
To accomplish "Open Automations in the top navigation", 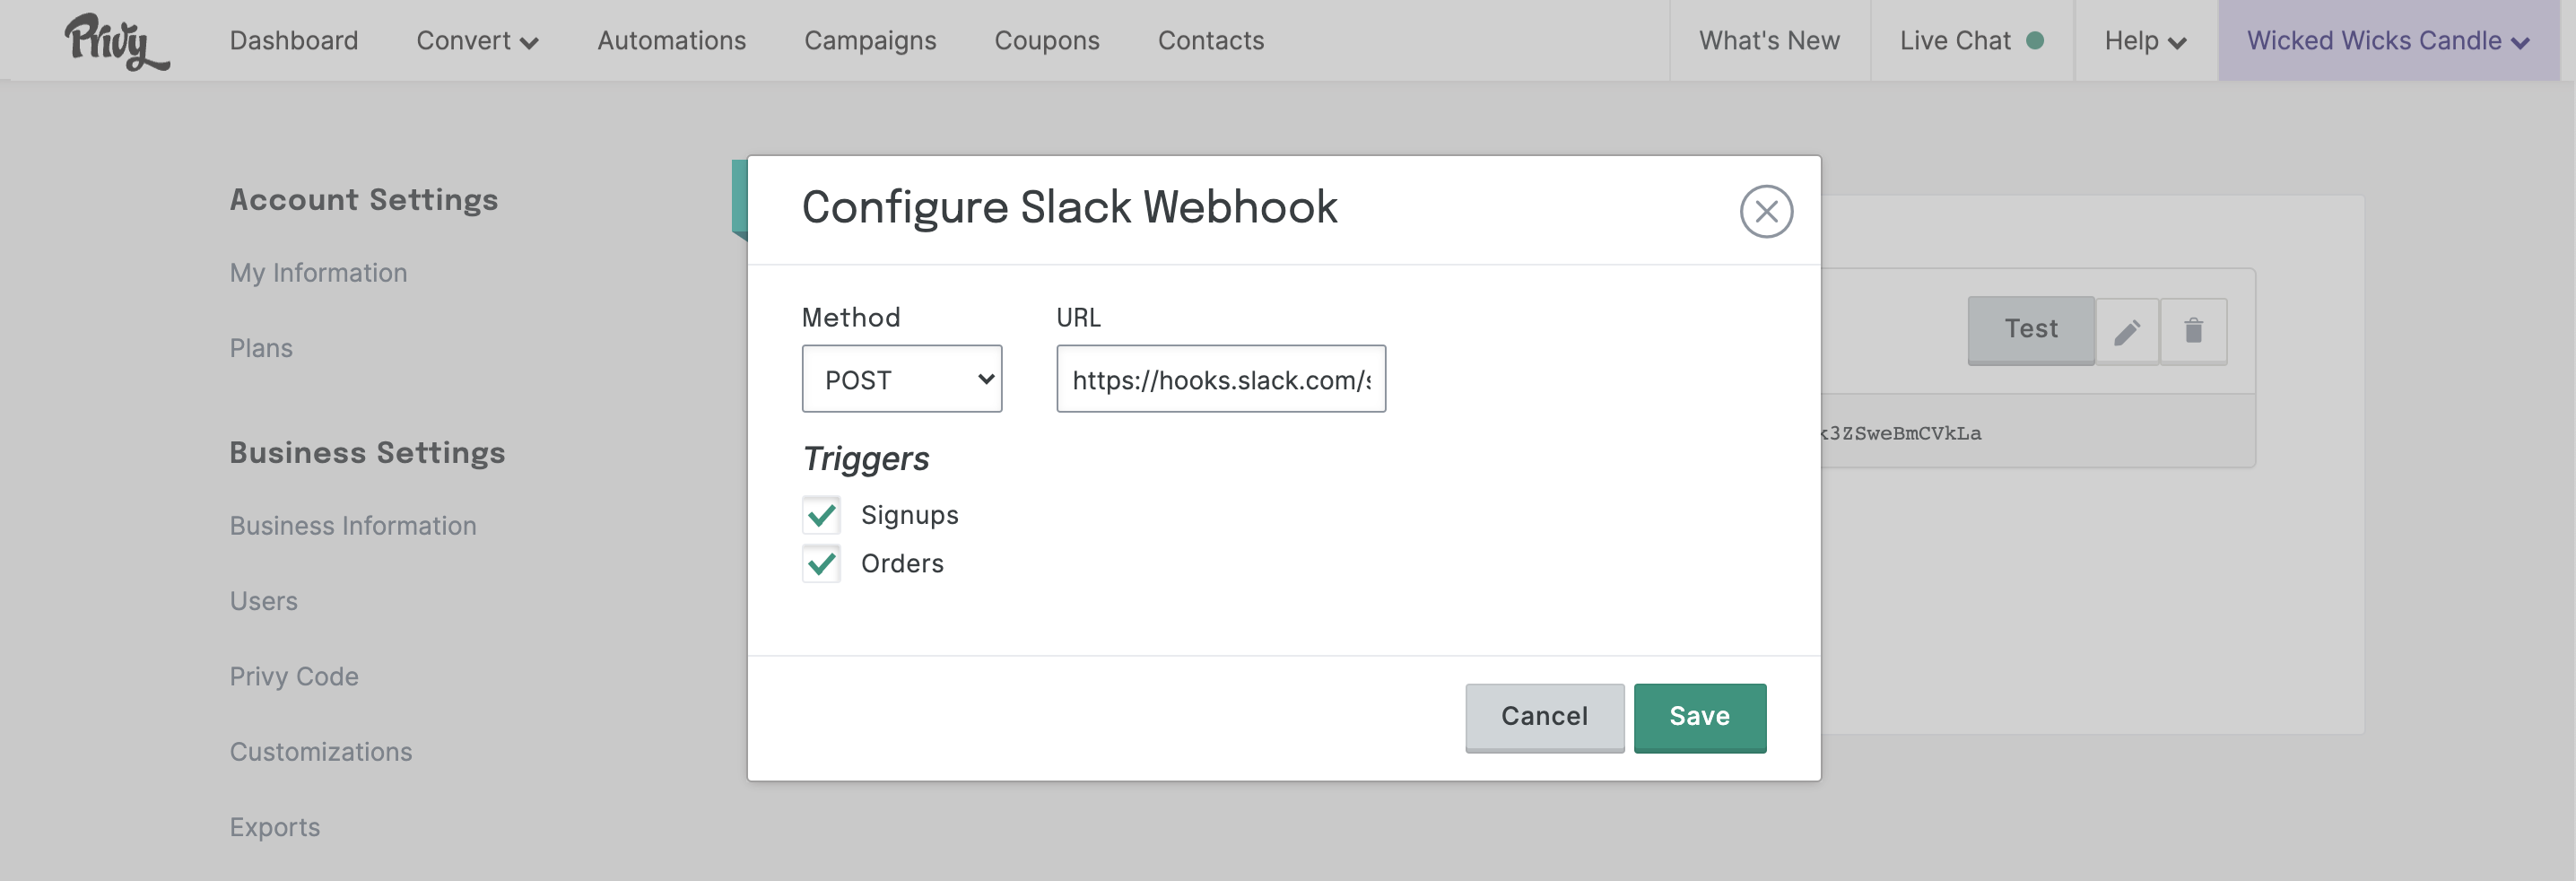I will 672,41.
